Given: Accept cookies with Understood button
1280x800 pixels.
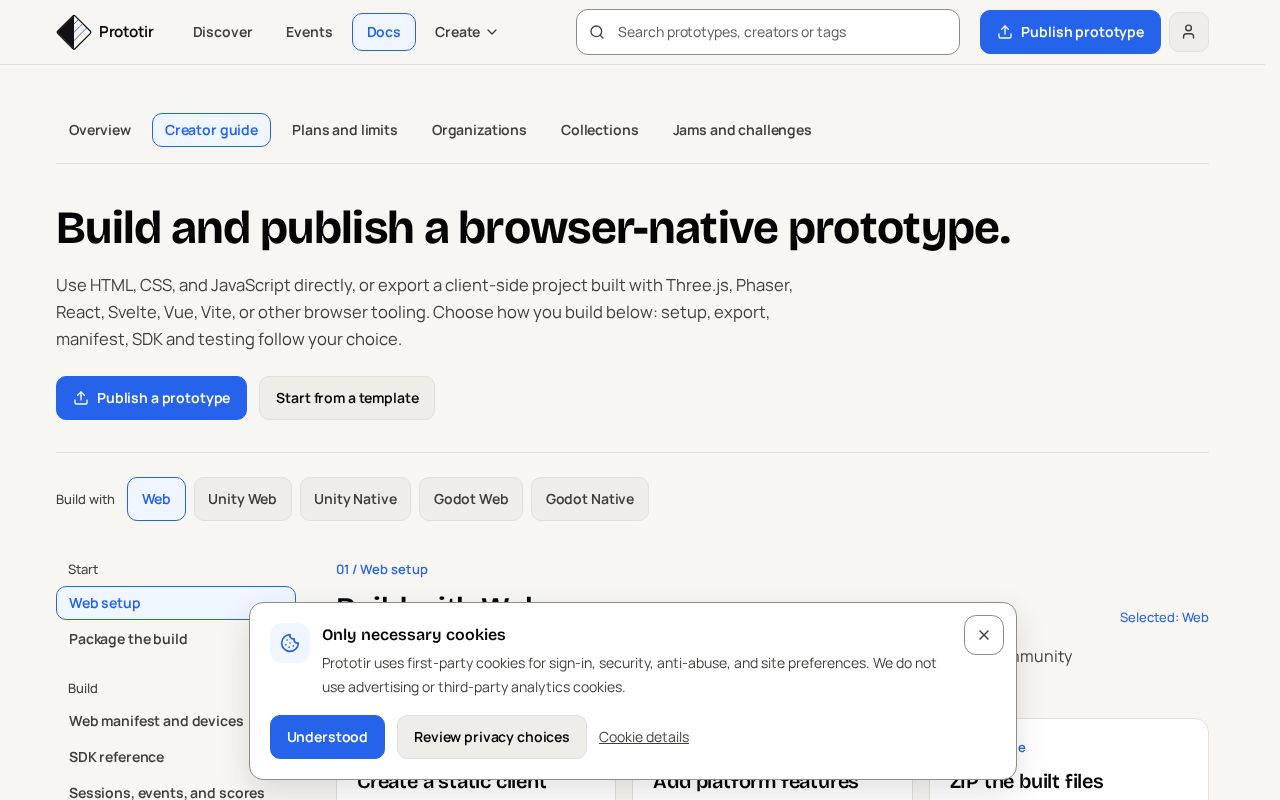Looking at the screenshot, I should click(327, 737).
